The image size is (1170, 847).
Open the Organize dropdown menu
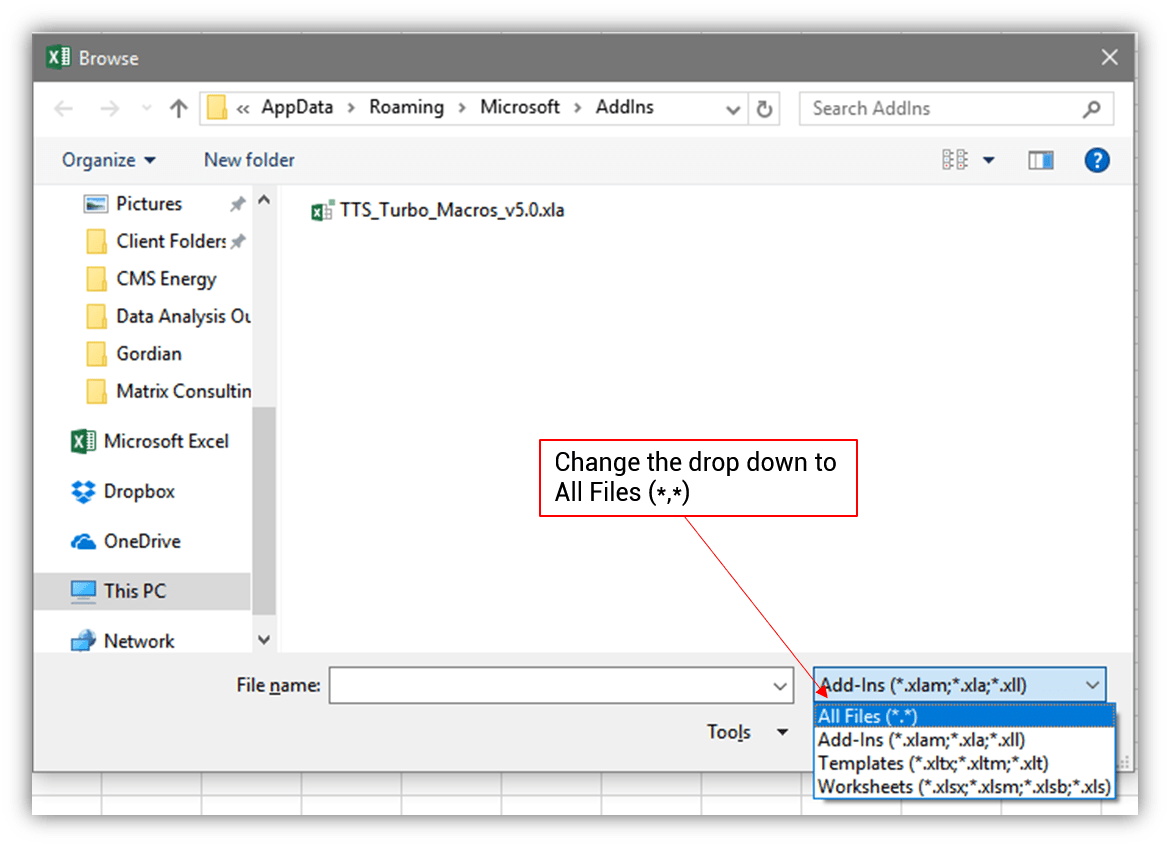click(x=108, y=160)
